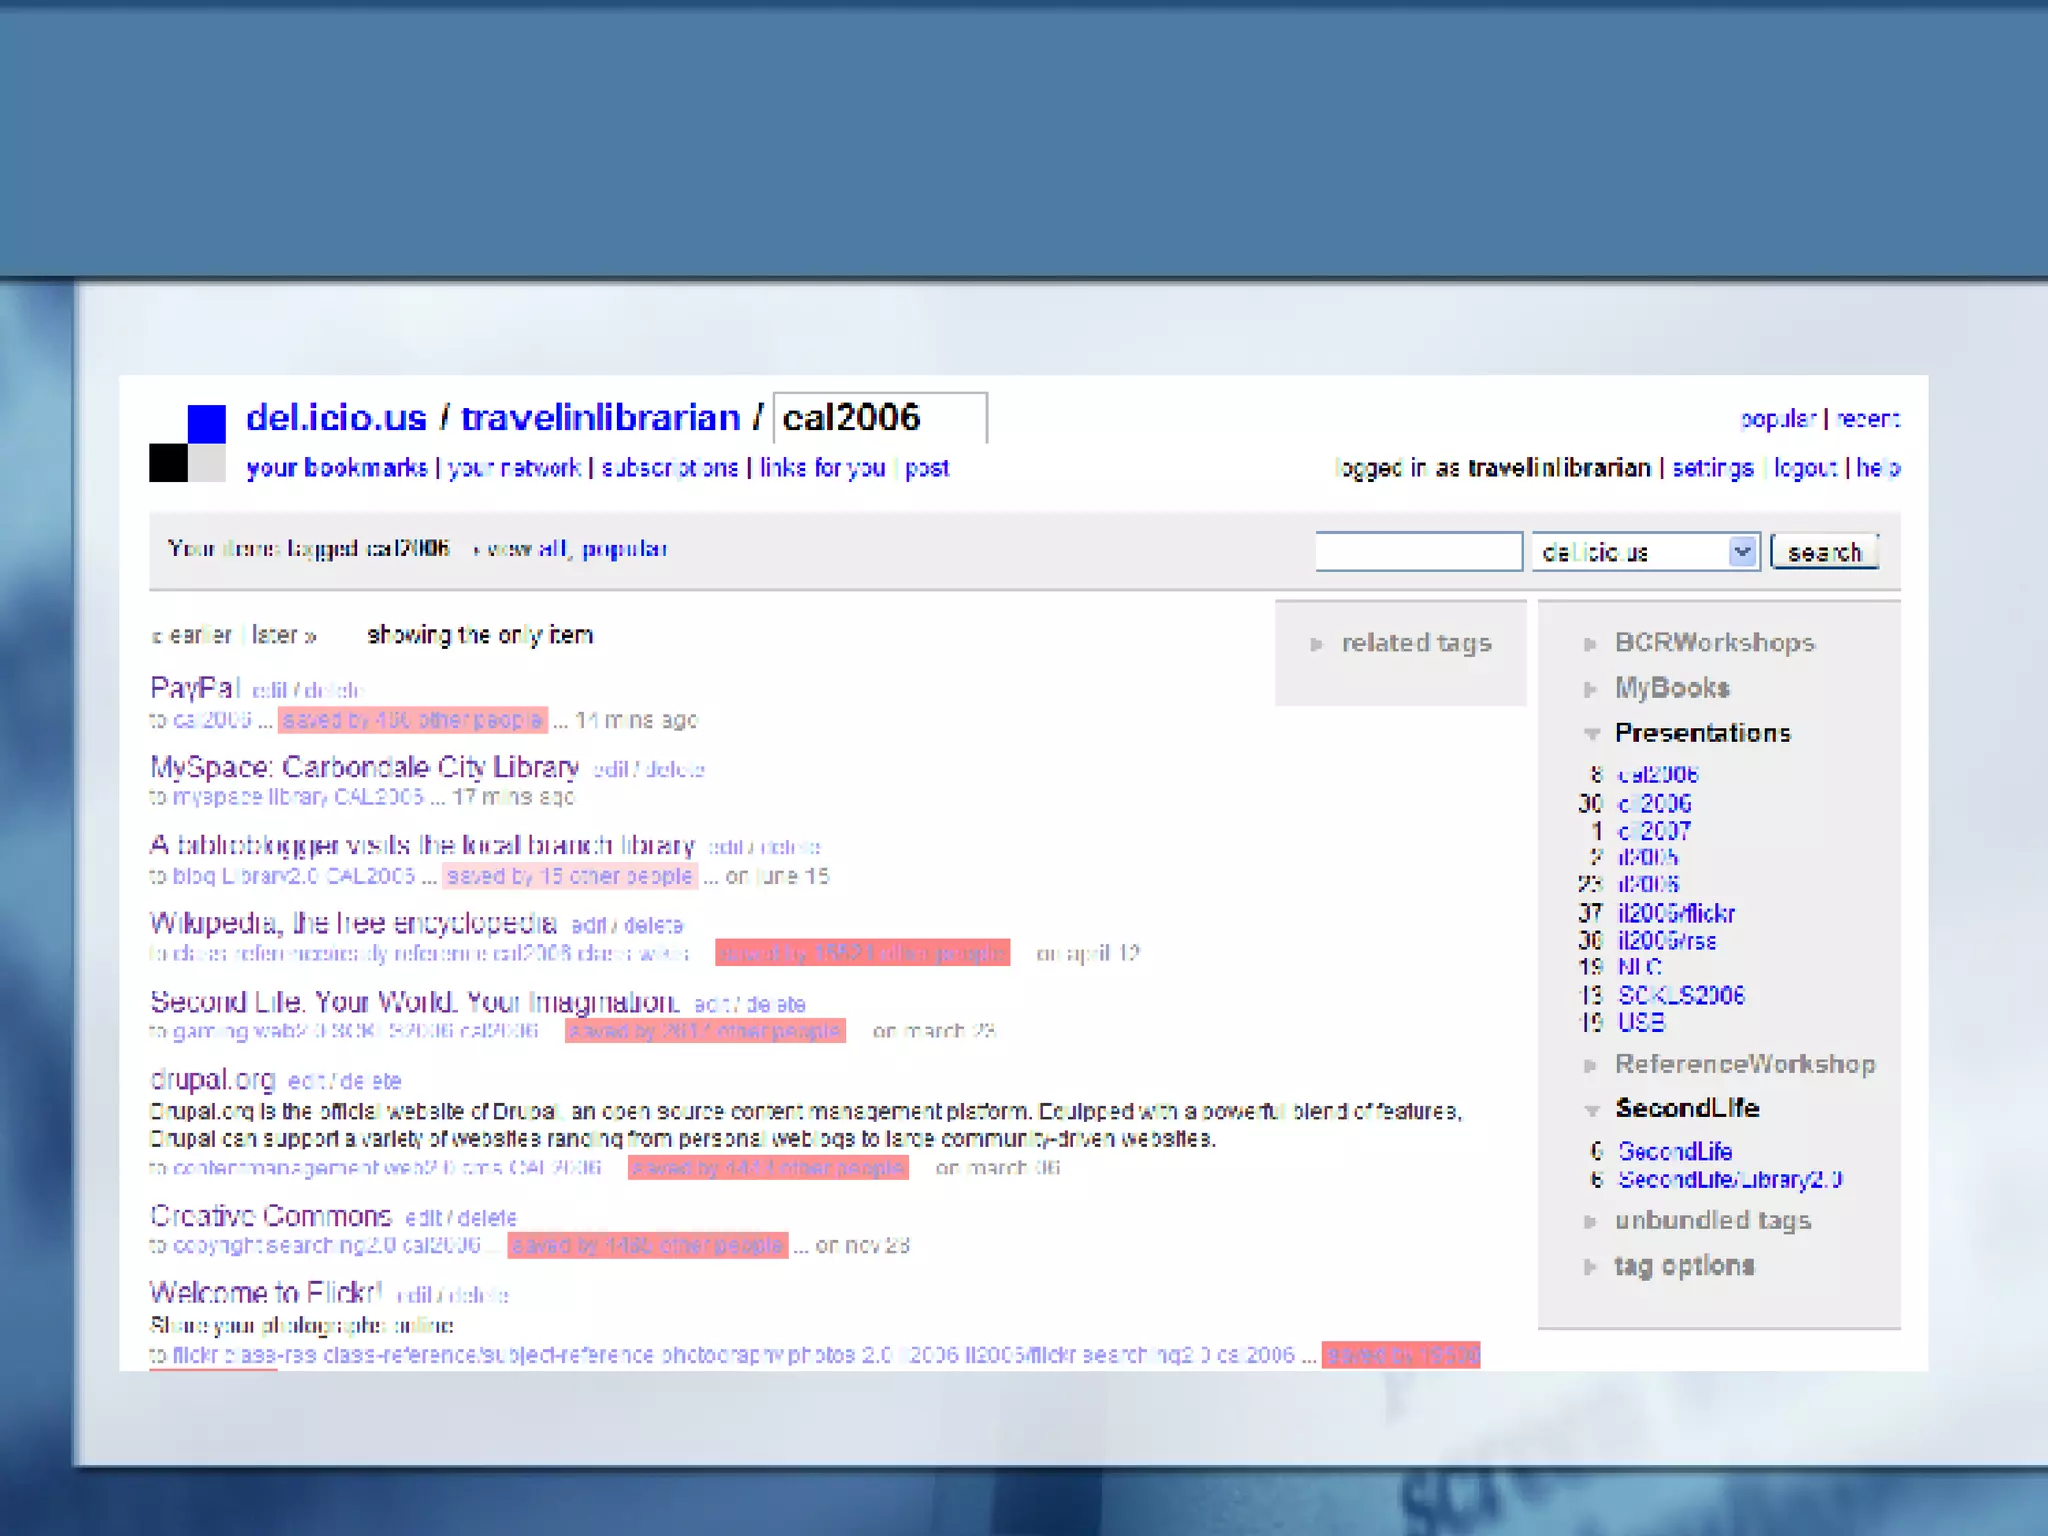Collapse the SecondLife tag bundle
The height and width of the screenshot is (1536, 2048).
[1591, 1110]
